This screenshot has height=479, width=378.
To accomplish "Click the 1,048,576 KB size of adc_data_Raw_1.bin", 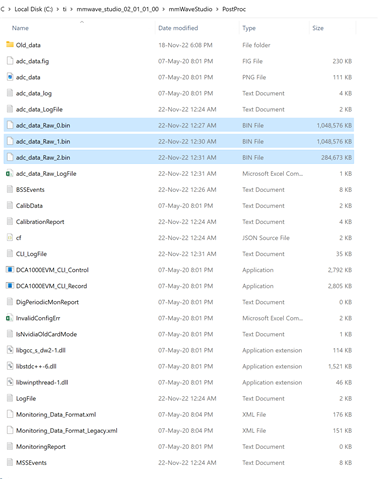I will [x=334, y=141].
